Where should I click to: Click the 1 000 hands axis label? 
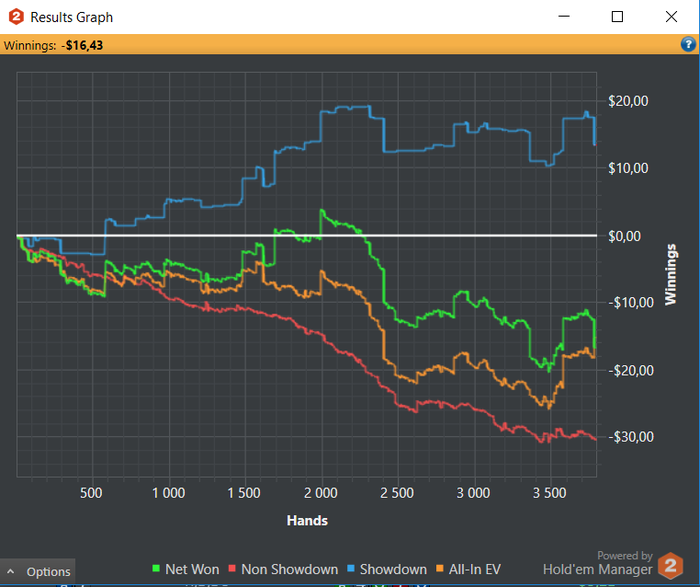coord(168,493)
